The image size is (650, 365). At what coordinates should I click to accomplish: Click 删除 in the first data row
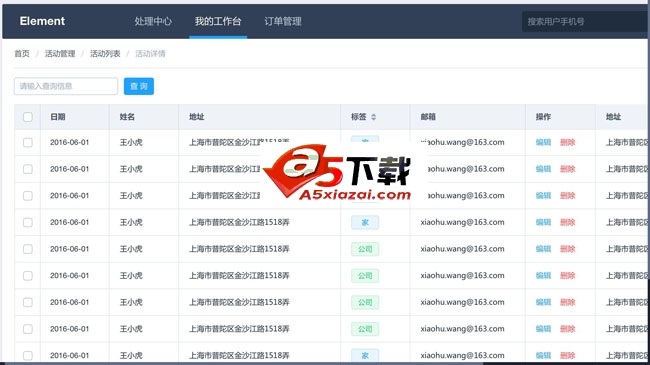click(x=568, y=142)
